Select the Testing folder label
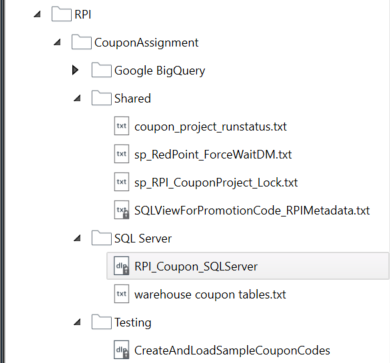This screenshot has width=390, height=363. pos(133,323)
